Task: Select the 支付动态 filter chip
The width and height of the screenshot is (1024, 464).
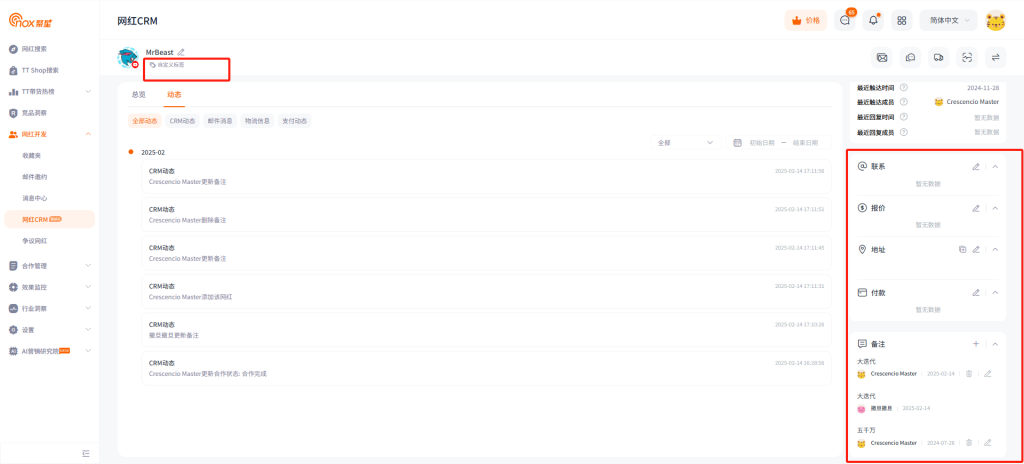Action: [x=294, y=121]
